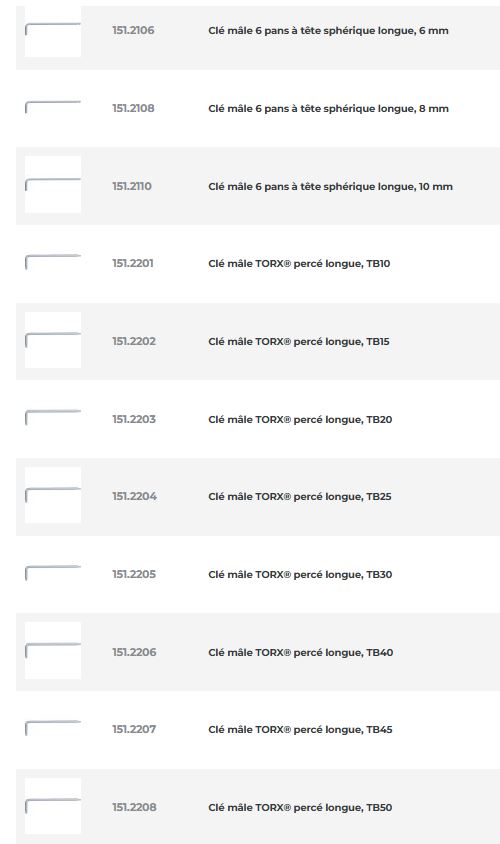The image size is (500, 844).
Task: Open product thumbnail for 151.2106 hex key
Action: coord(53,30)
